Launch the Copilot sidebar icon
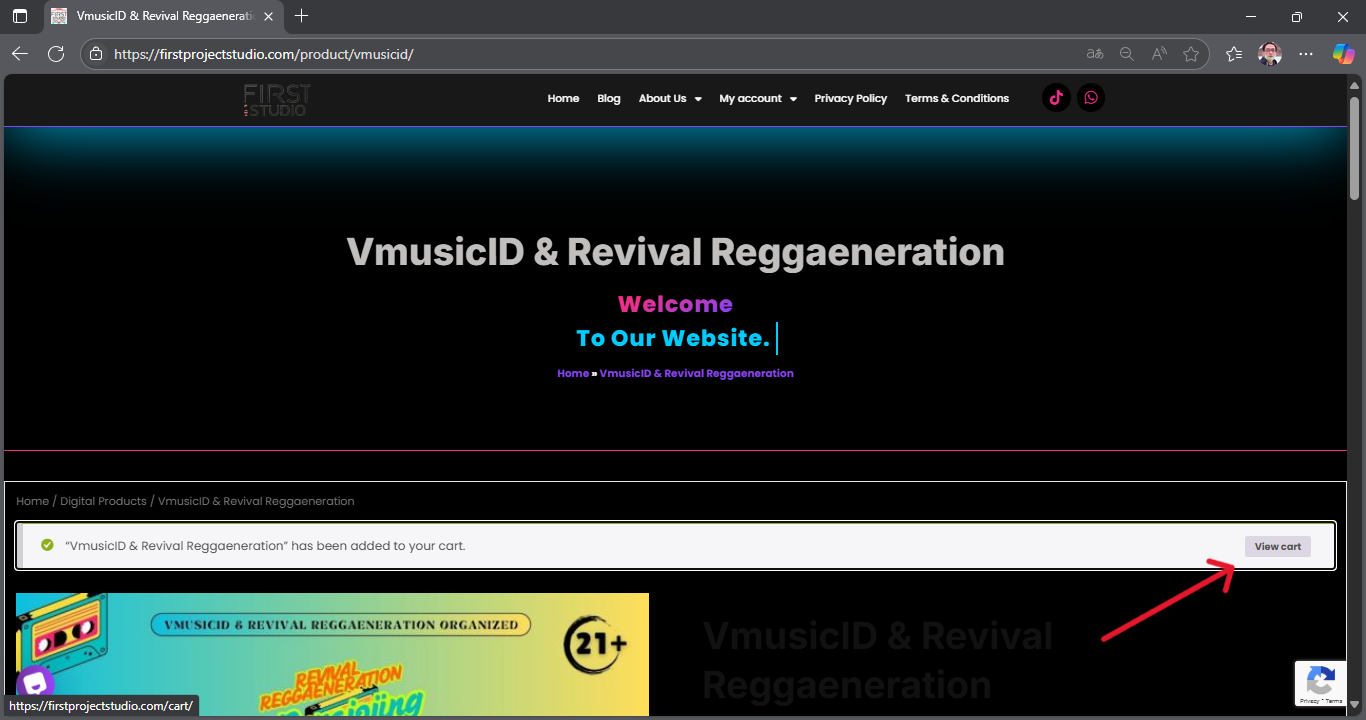 [x=1343, y=54]
